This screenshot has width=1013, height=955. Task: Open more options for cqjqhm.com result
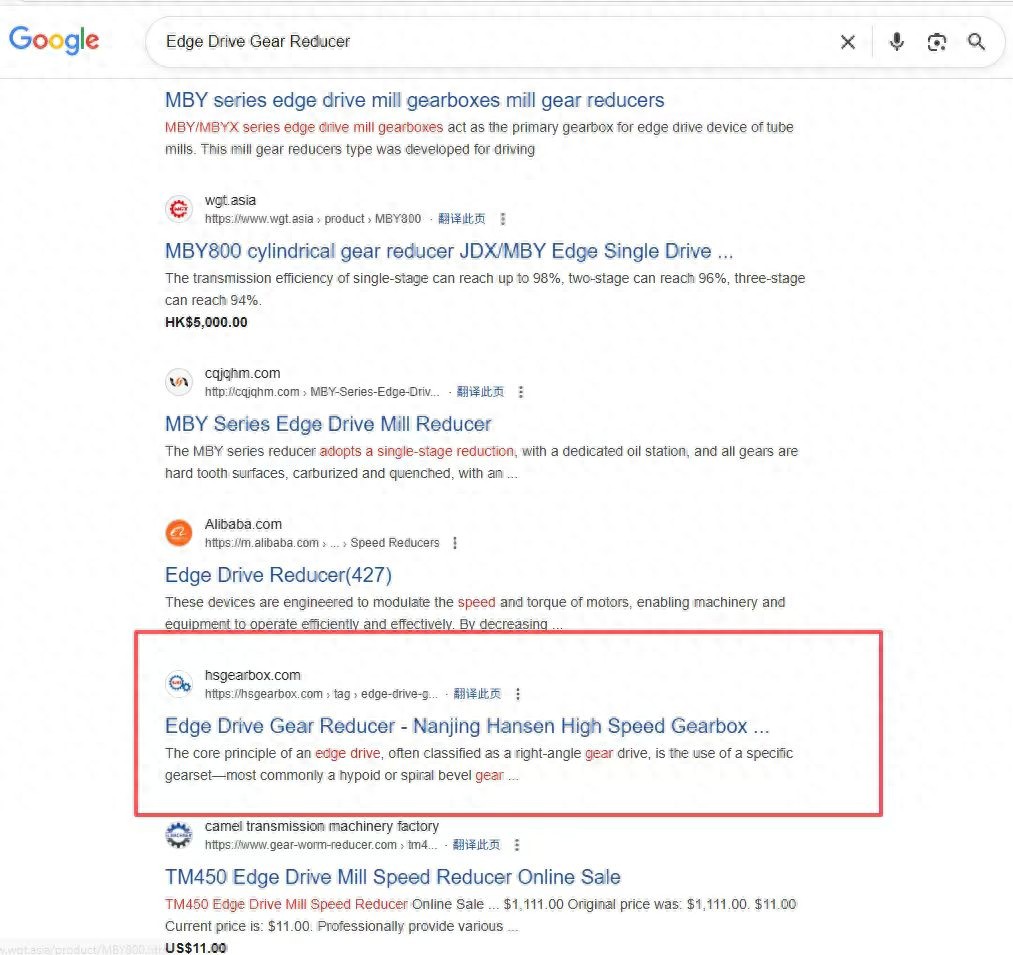[x=521, y=392]
